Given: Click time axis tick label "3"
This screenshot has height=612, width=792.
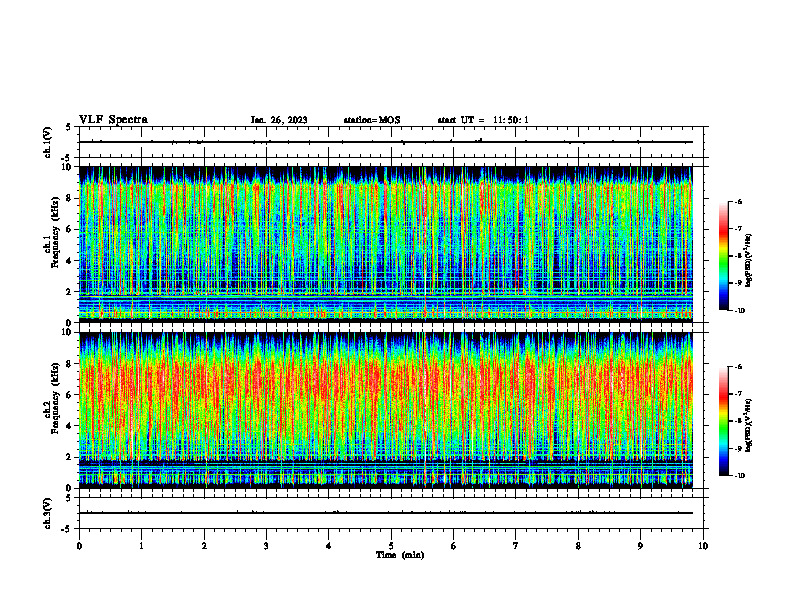Looking at the screenshot, I should [266, 546].
